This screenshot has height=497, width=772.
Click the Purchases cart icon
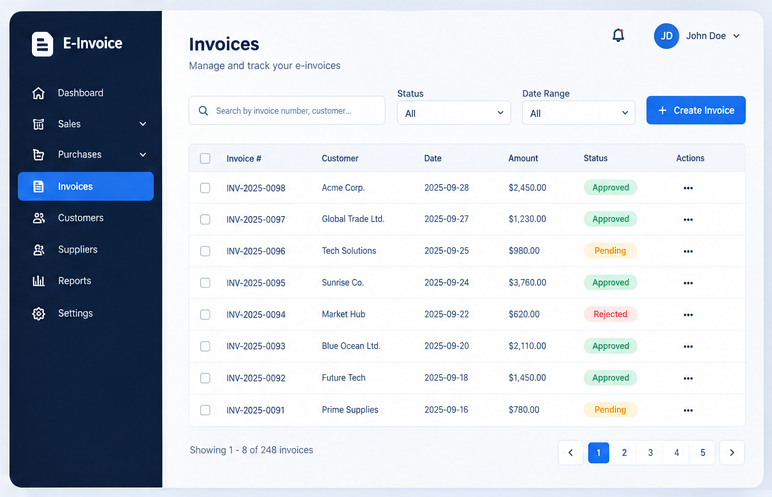coord(38,155)
